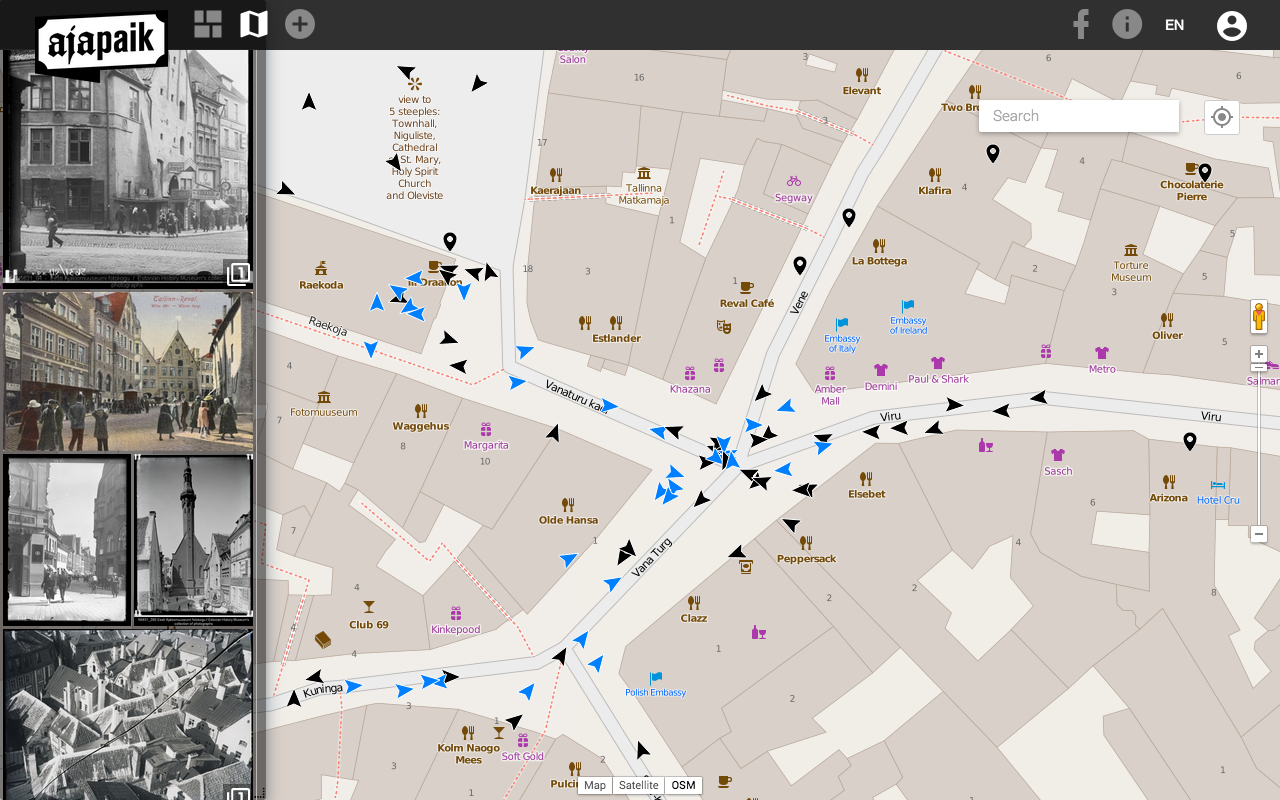Open the user profile icon

(x=1232, y=25)
